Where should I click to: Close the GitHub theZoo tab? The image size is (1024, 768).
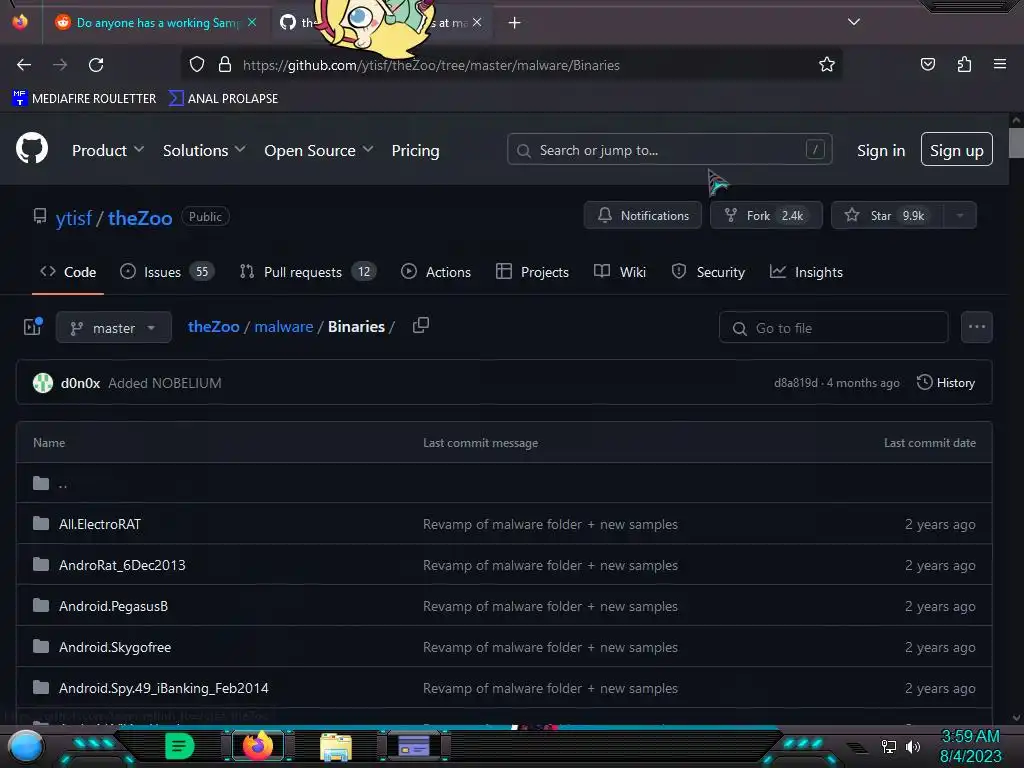click(x=477, y=22)
